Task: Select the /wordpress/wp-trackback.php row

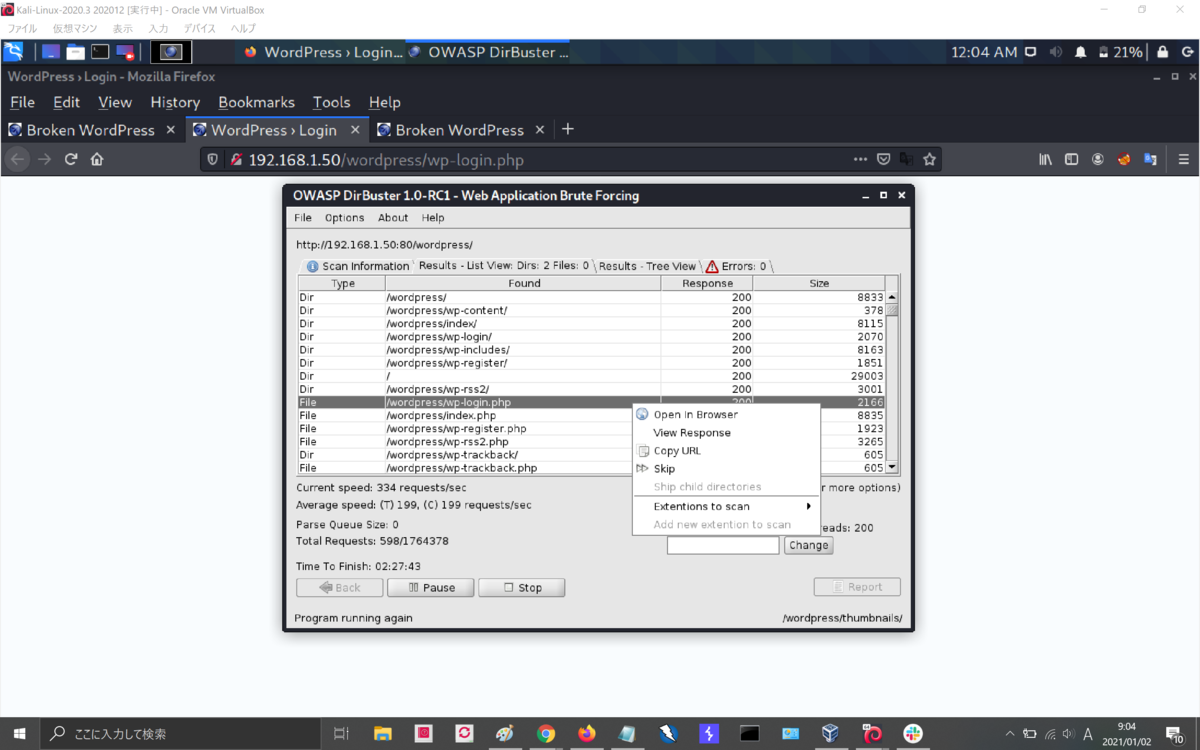Action: pyautogui.click(x=591, y=468)
